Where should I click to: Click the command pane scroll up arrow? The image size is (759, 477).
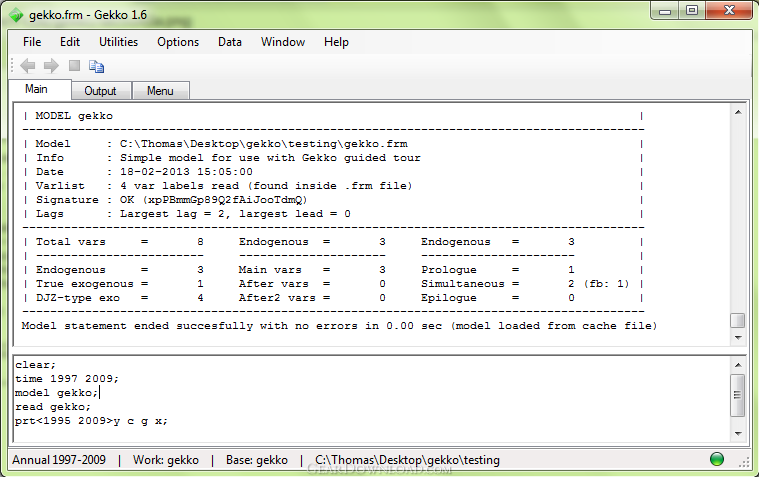(x=738, y=365)
